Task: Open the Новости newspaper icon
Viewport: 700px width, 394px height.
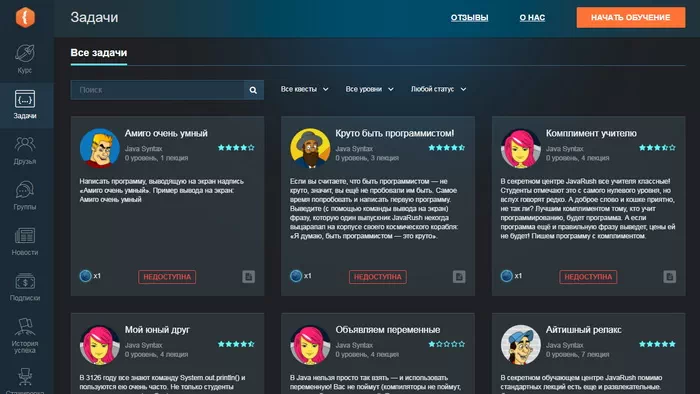Action: click(25, 235)
